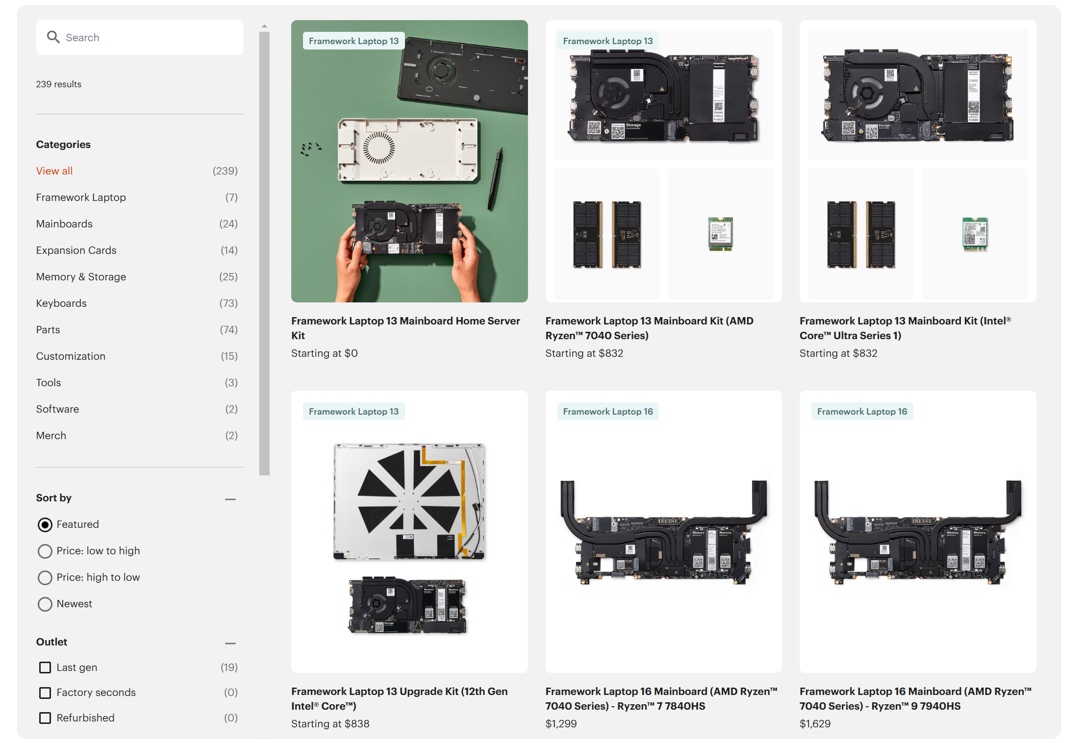
Task: Click Mainboard Kit AMD Ryzen 7040 Series title
Action: (650, 328)
